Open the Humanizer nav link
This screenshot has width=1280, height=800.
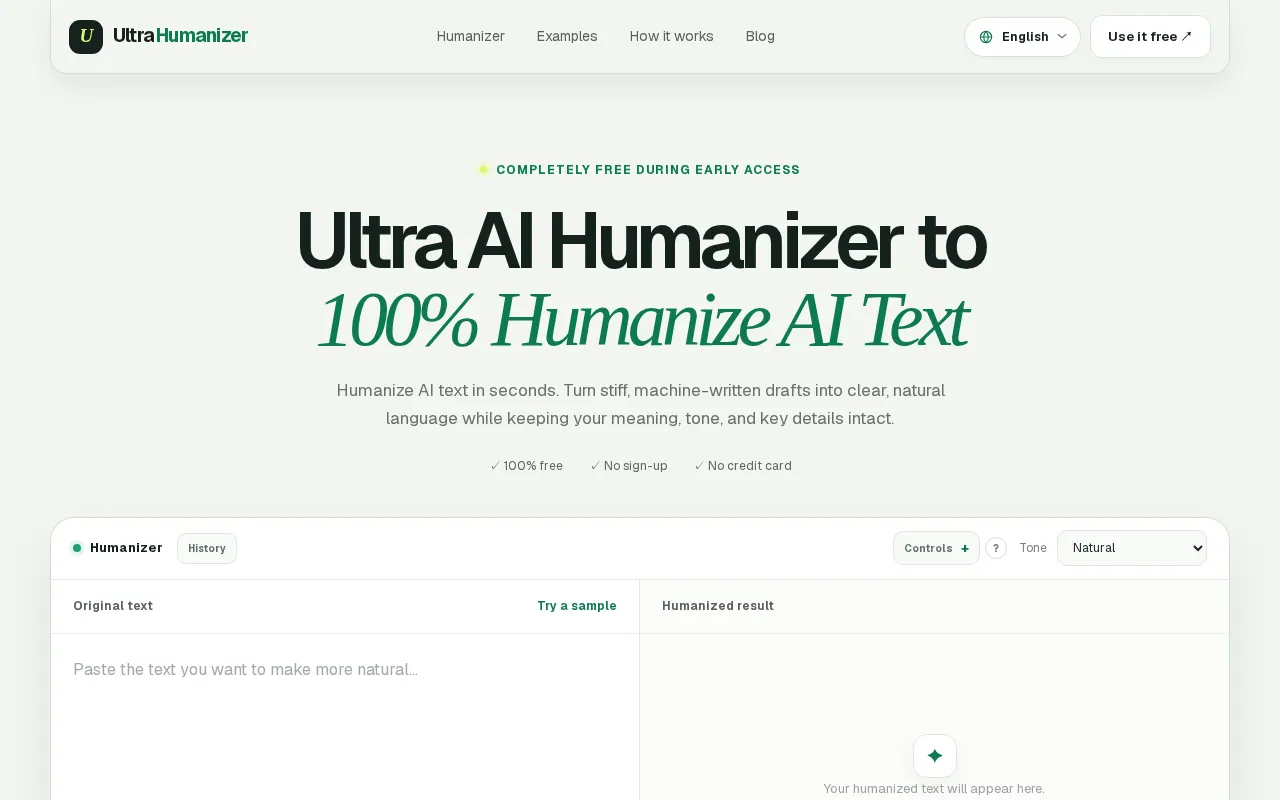[471, 36]
